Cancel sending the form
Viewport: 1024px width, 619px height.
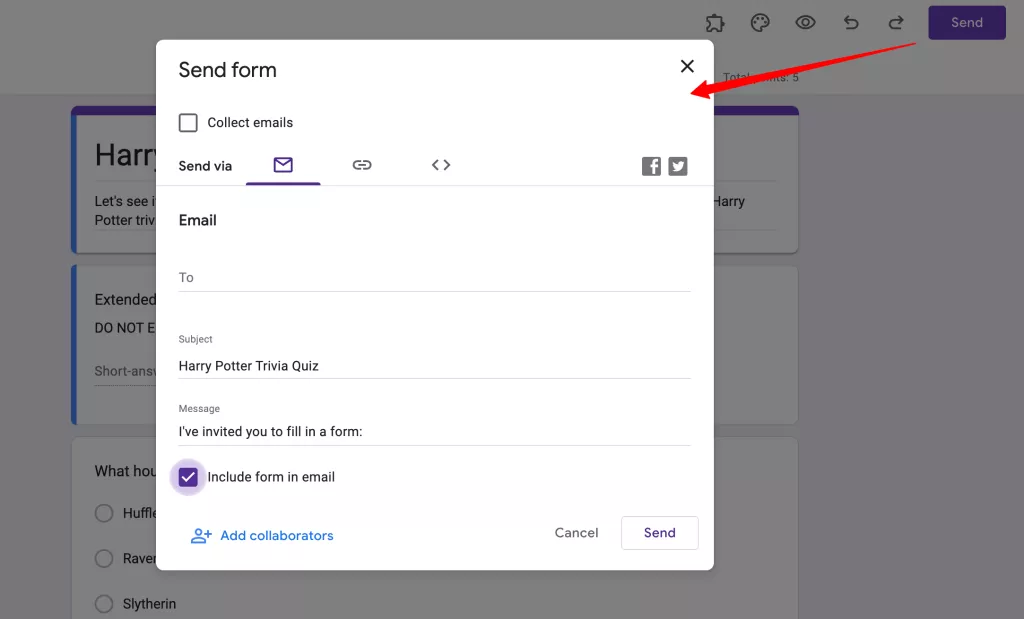(576, 533)
